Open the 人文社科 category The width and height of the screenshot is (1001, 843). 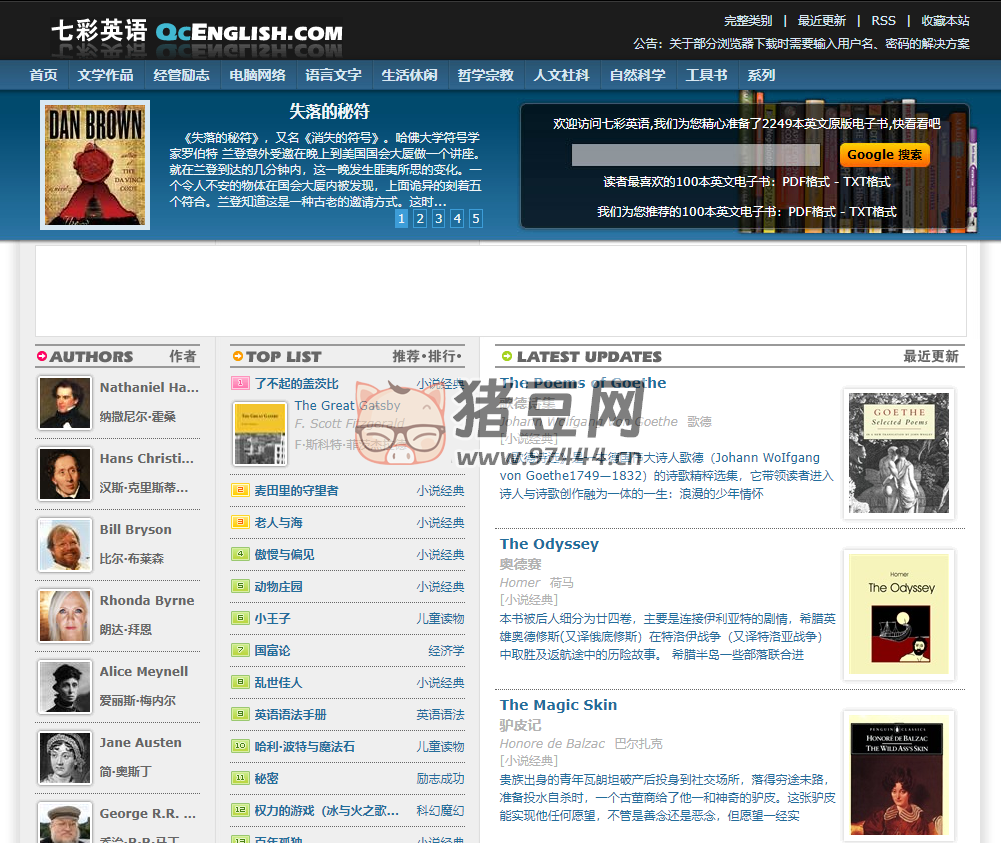coord(561,75)
